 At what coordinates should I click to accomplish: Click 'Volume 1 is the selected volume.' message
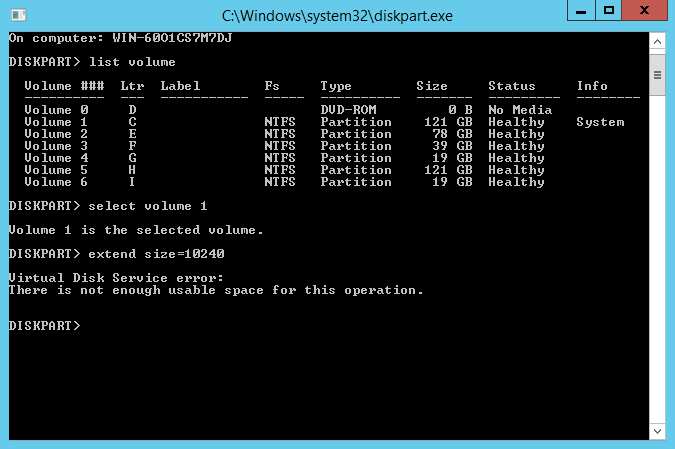coord(136,230)
